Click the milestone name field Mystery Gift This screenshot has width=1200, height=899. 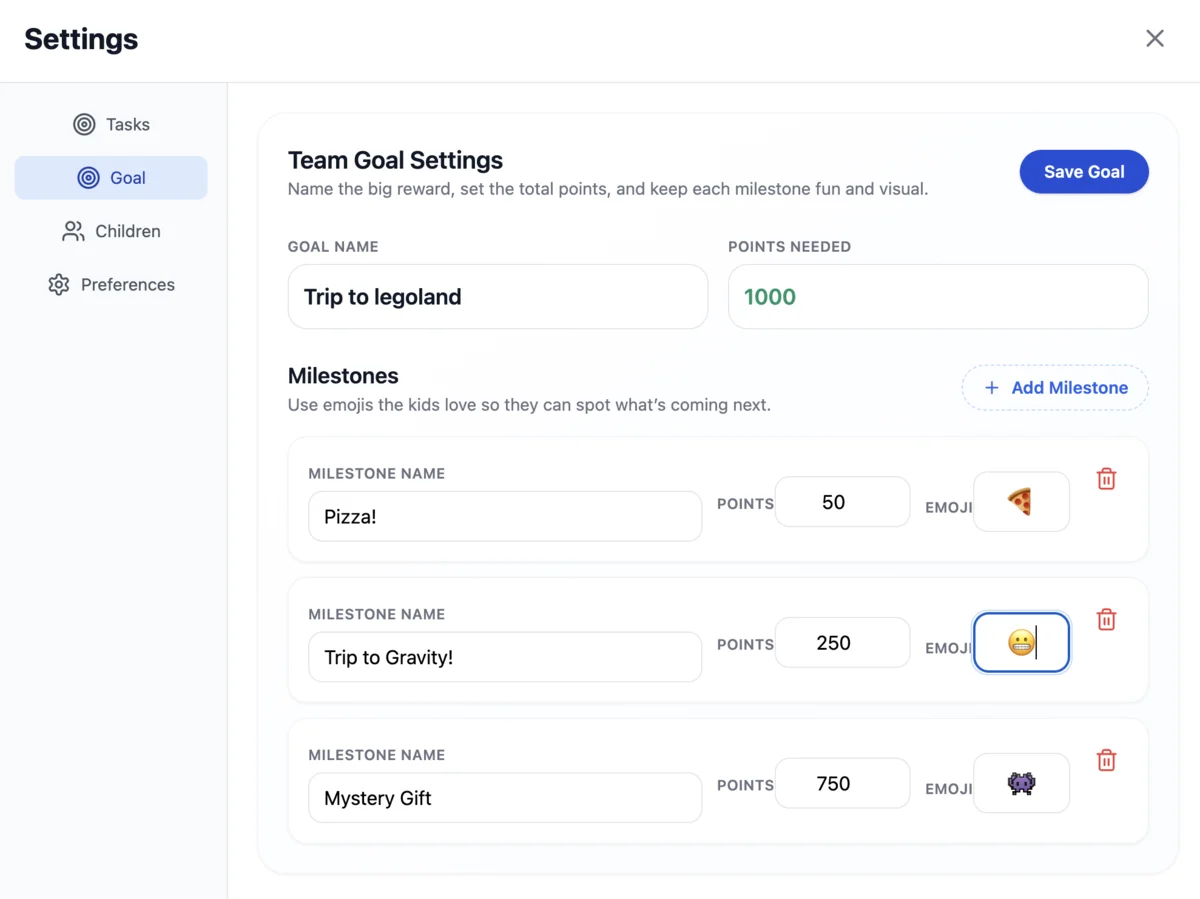(504, 797)
